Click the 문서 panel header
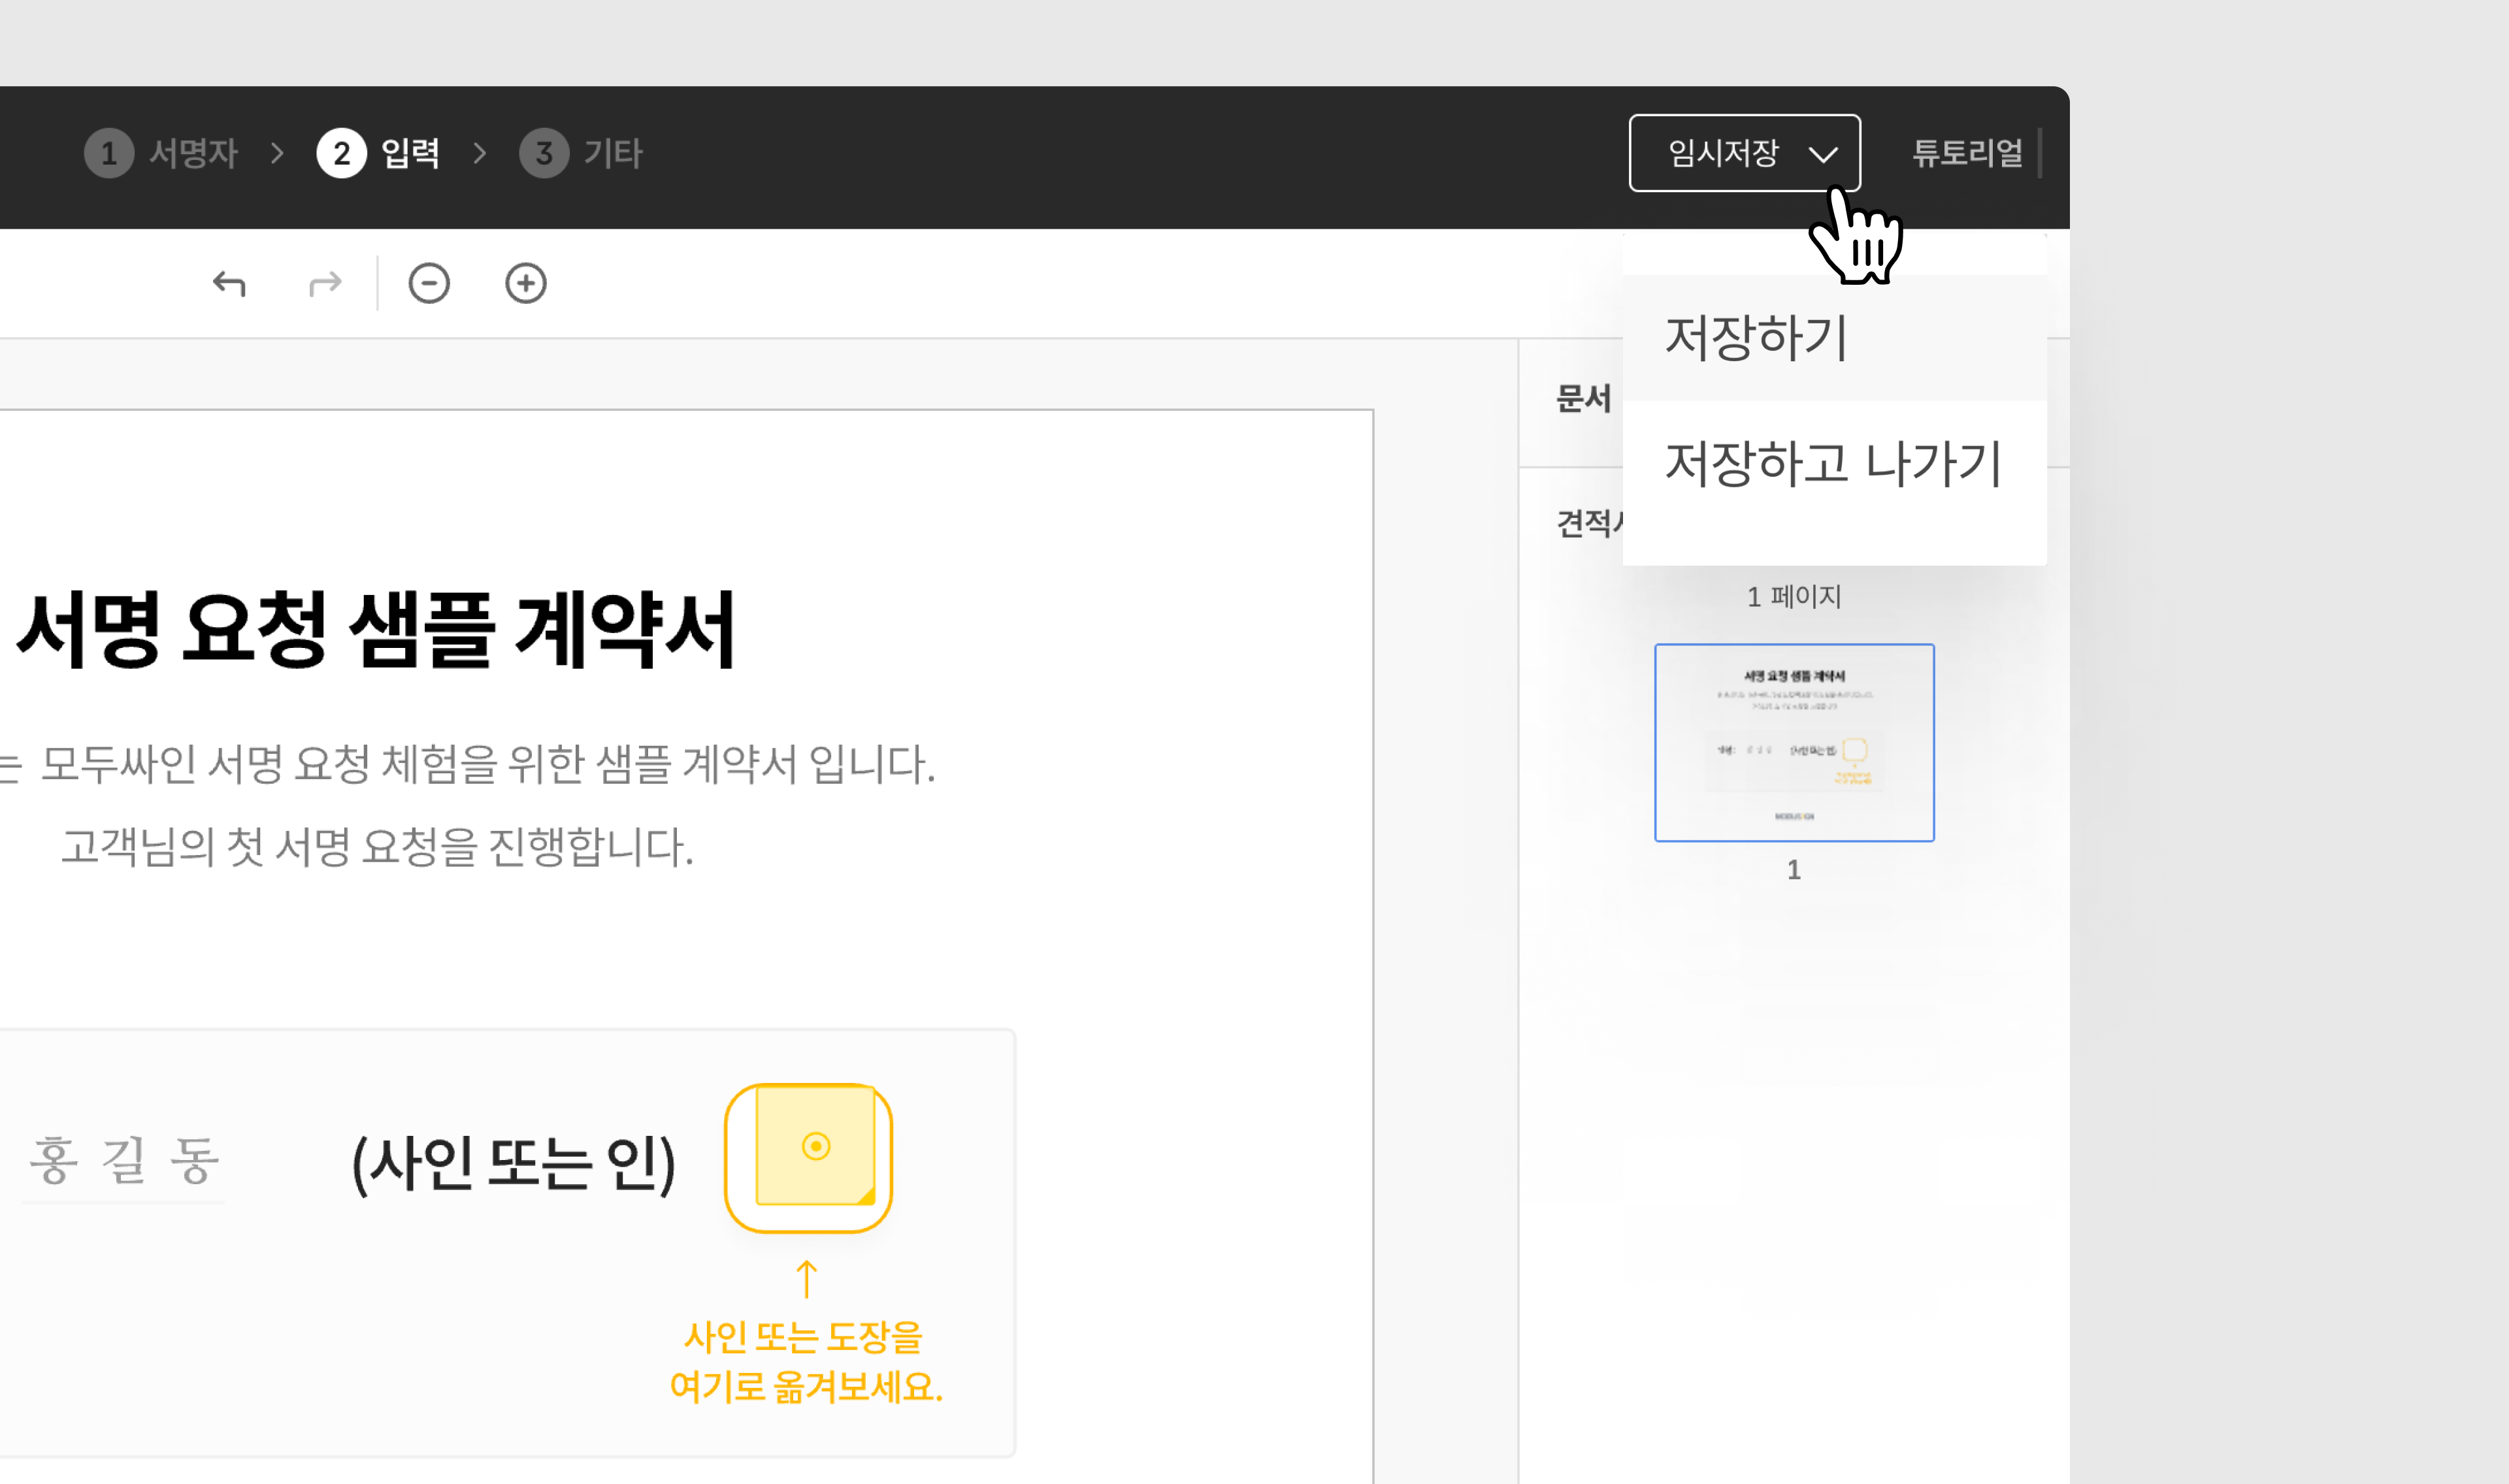2509x1484 pixels. [x=1583, y=399]
